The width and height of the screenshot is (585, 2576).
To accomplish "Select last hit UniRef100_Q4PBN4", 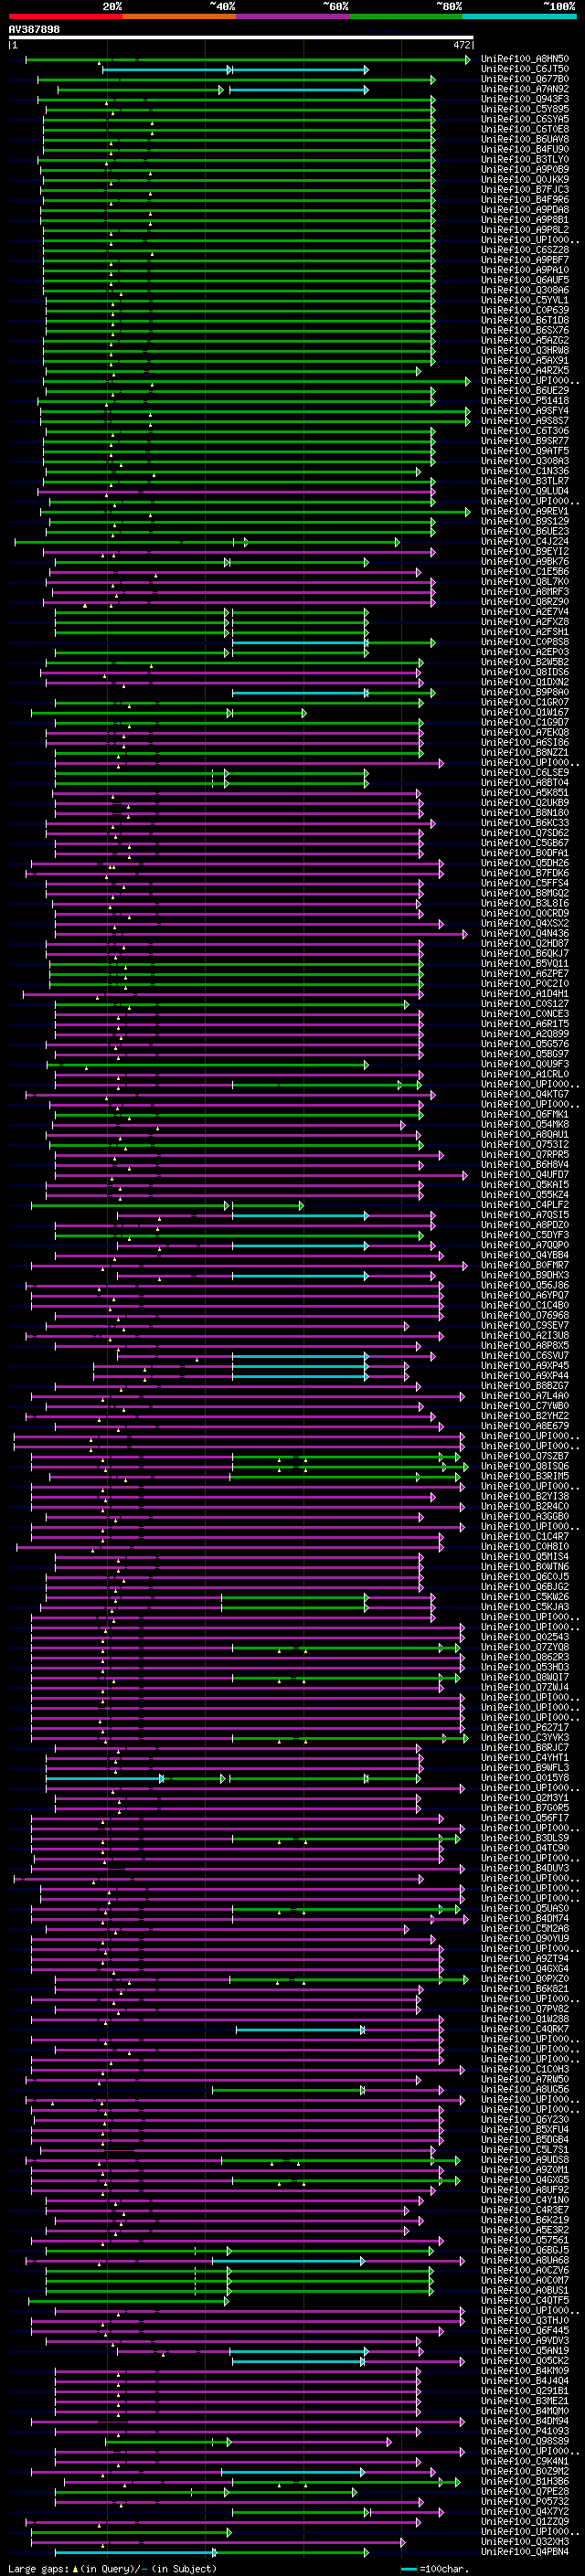I will pyautogui.click(x=524, y=2551).
